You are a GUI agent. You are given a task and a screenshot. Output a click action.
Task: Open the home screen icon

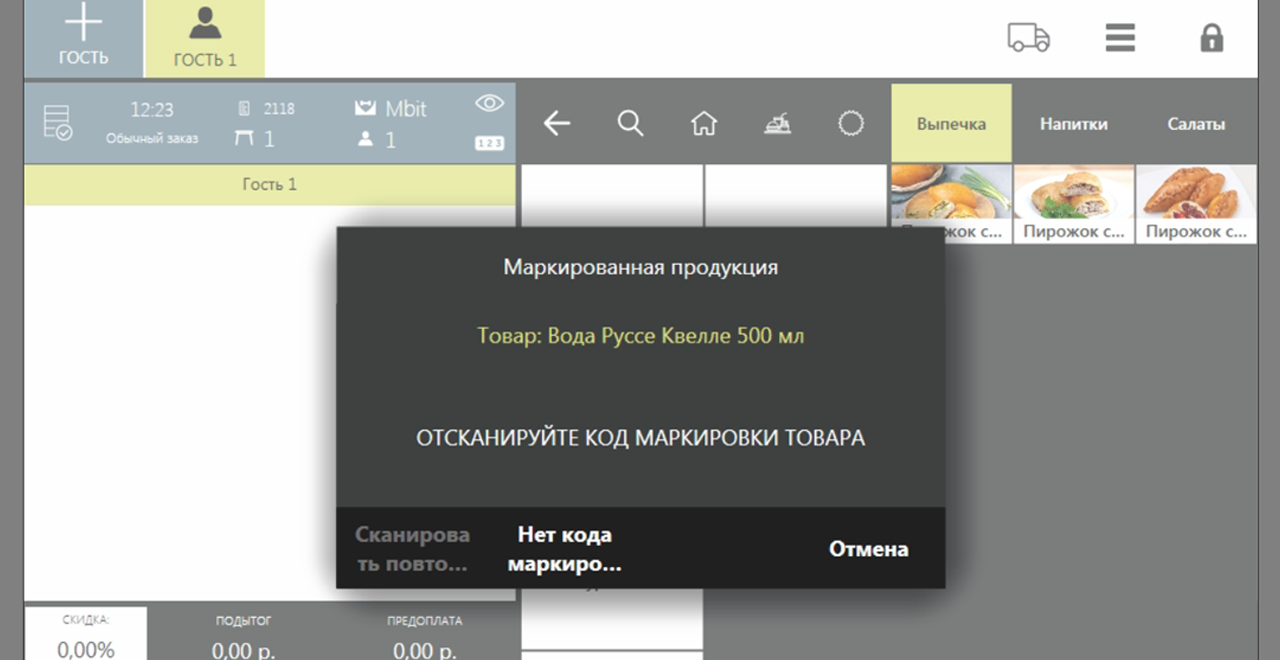704,123
